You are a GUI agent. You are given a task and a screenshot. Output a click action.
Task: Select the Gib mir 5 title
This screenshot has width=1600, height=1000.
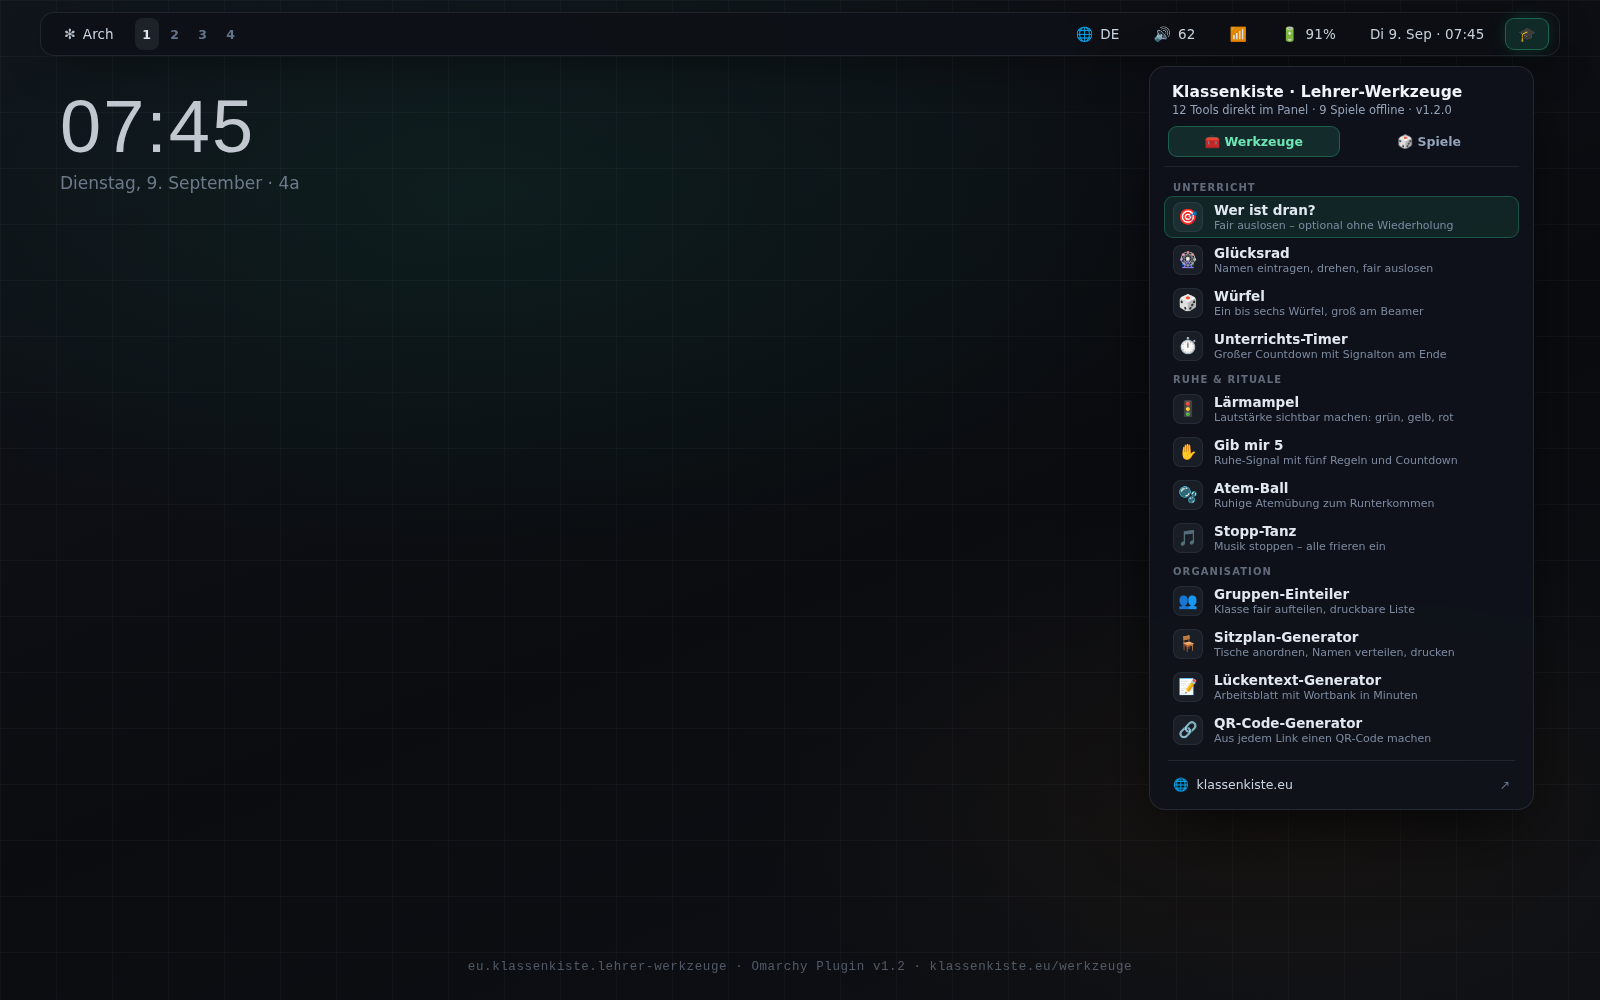coord(1248,445)
